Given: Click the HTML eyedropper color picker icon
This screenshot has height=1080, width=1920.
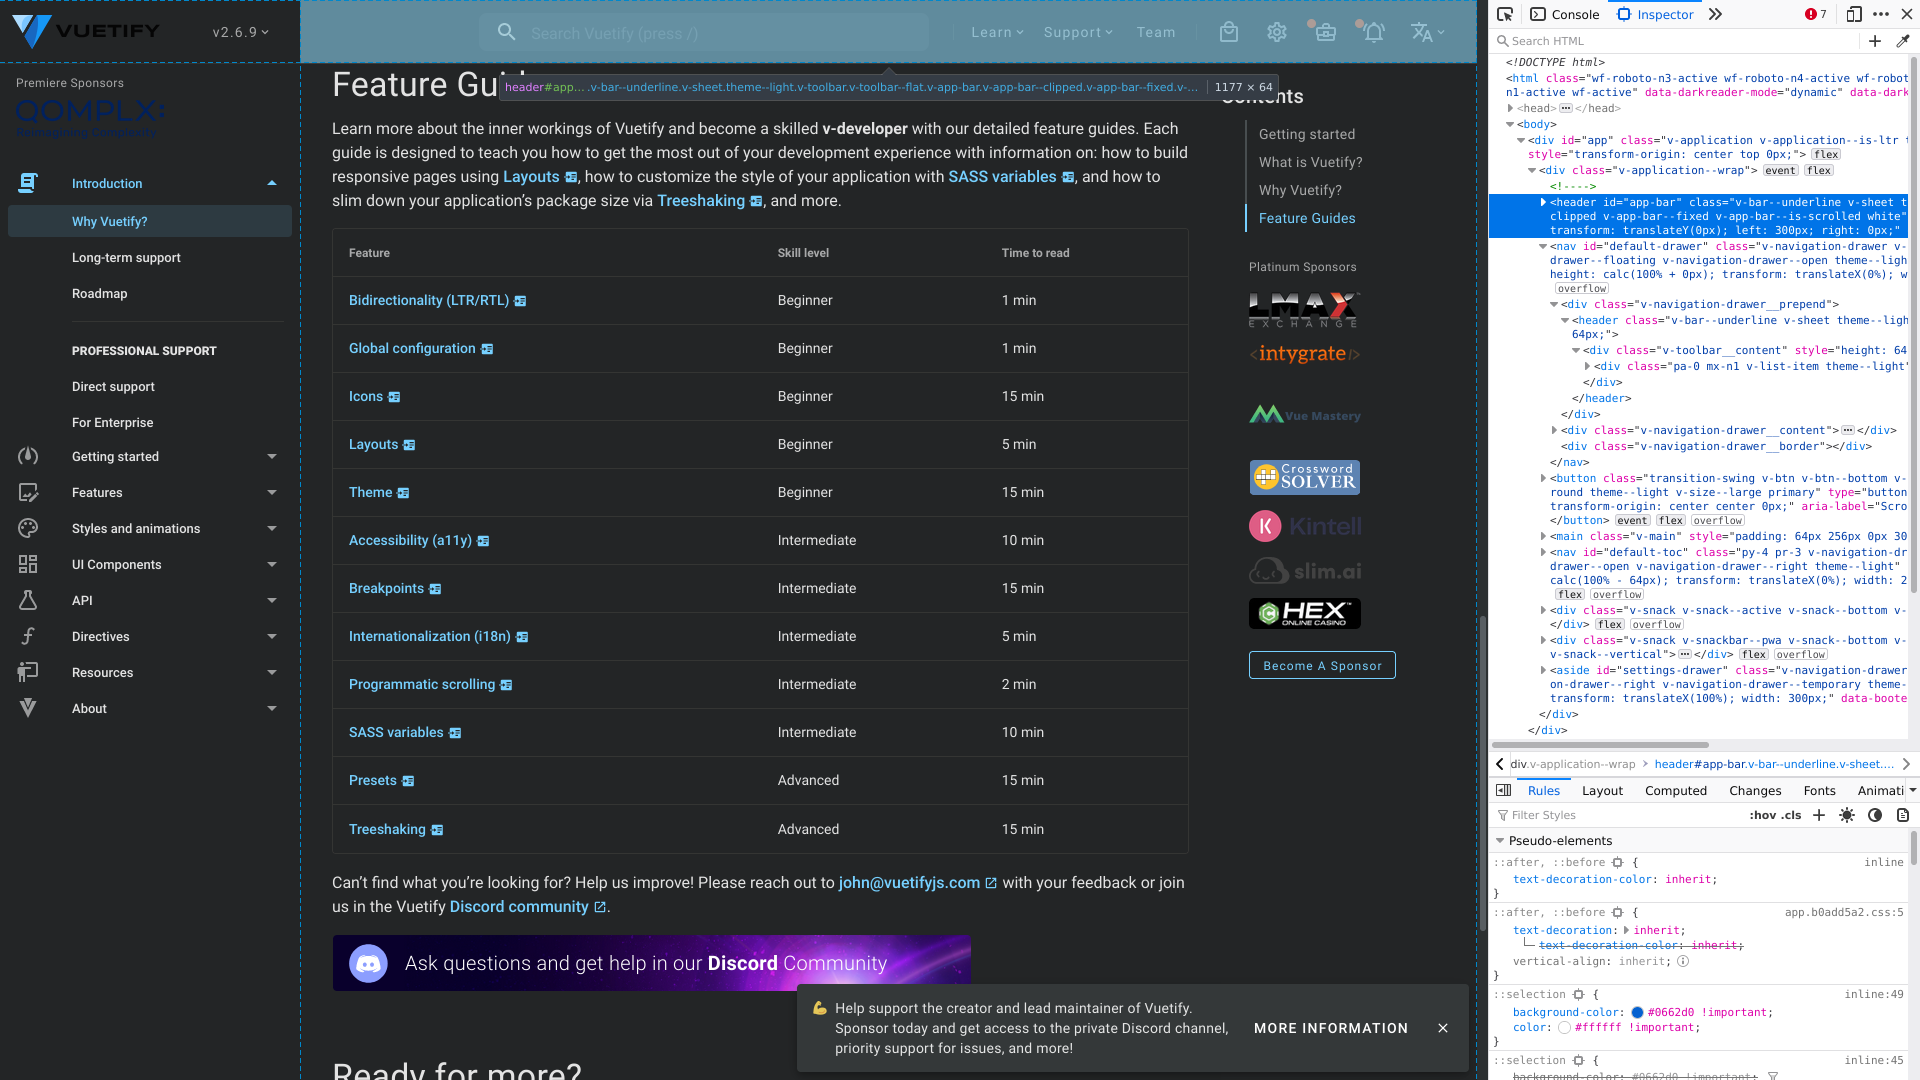Looking at the screenshot, I should pos(1903,41).
